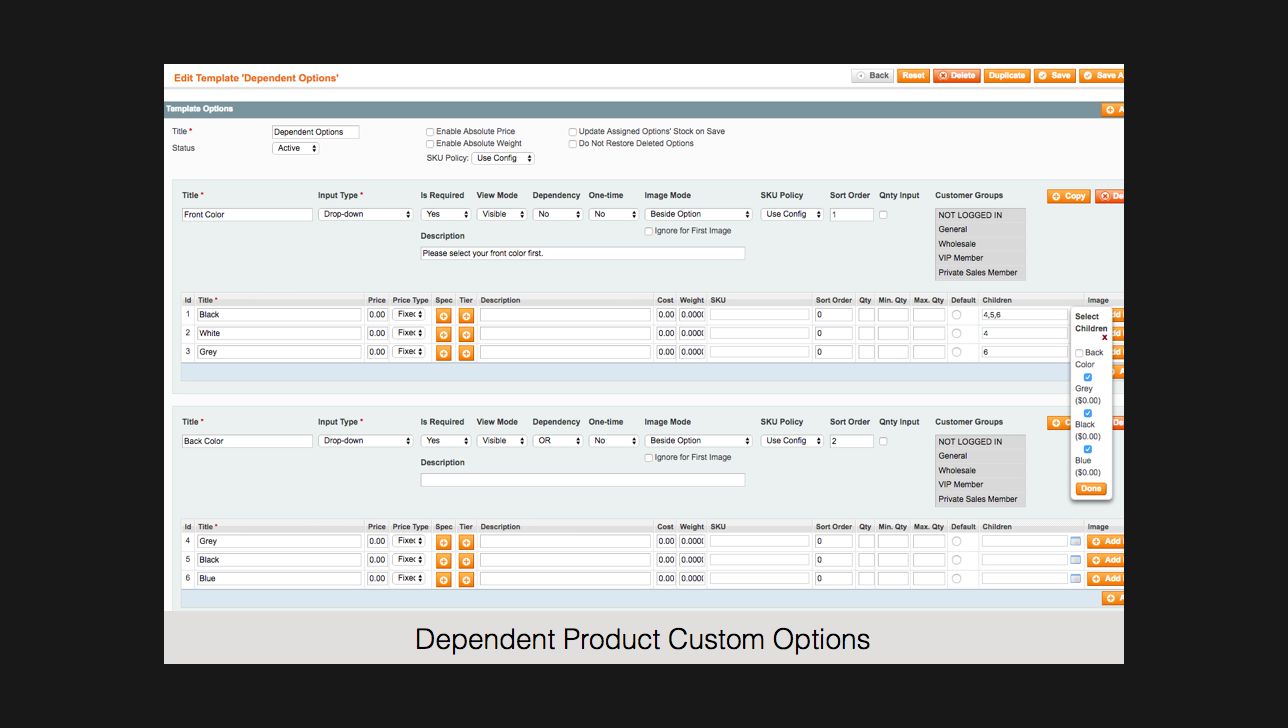Click the Spec plus icon in the Black row

tap(443, 314)
